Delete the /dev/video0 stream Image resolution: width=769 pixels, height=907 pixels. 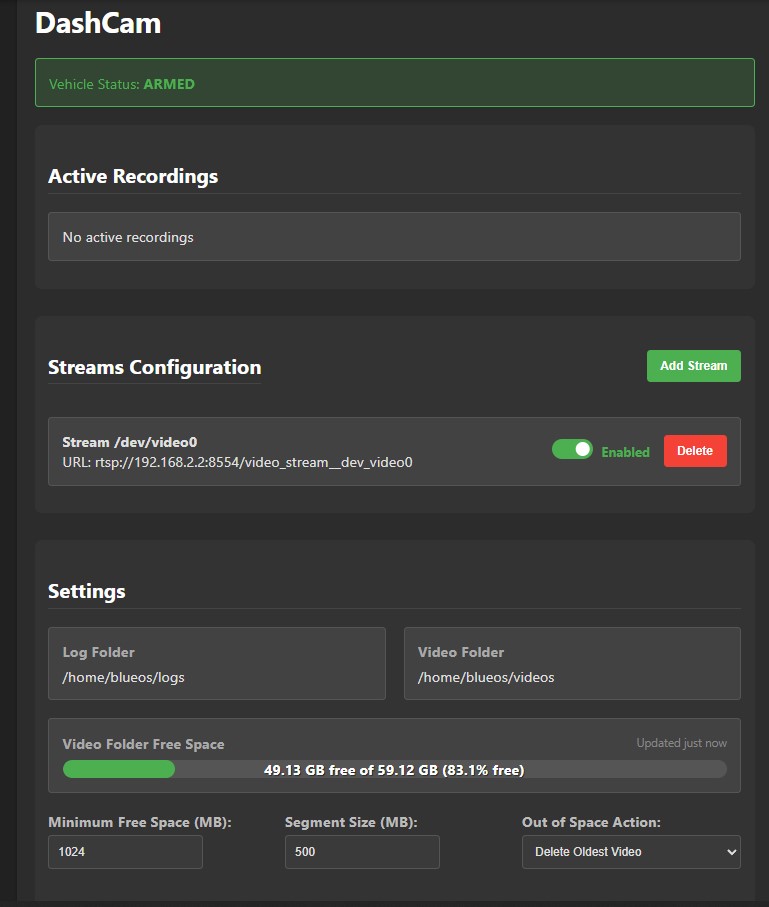tap(695, 451)
